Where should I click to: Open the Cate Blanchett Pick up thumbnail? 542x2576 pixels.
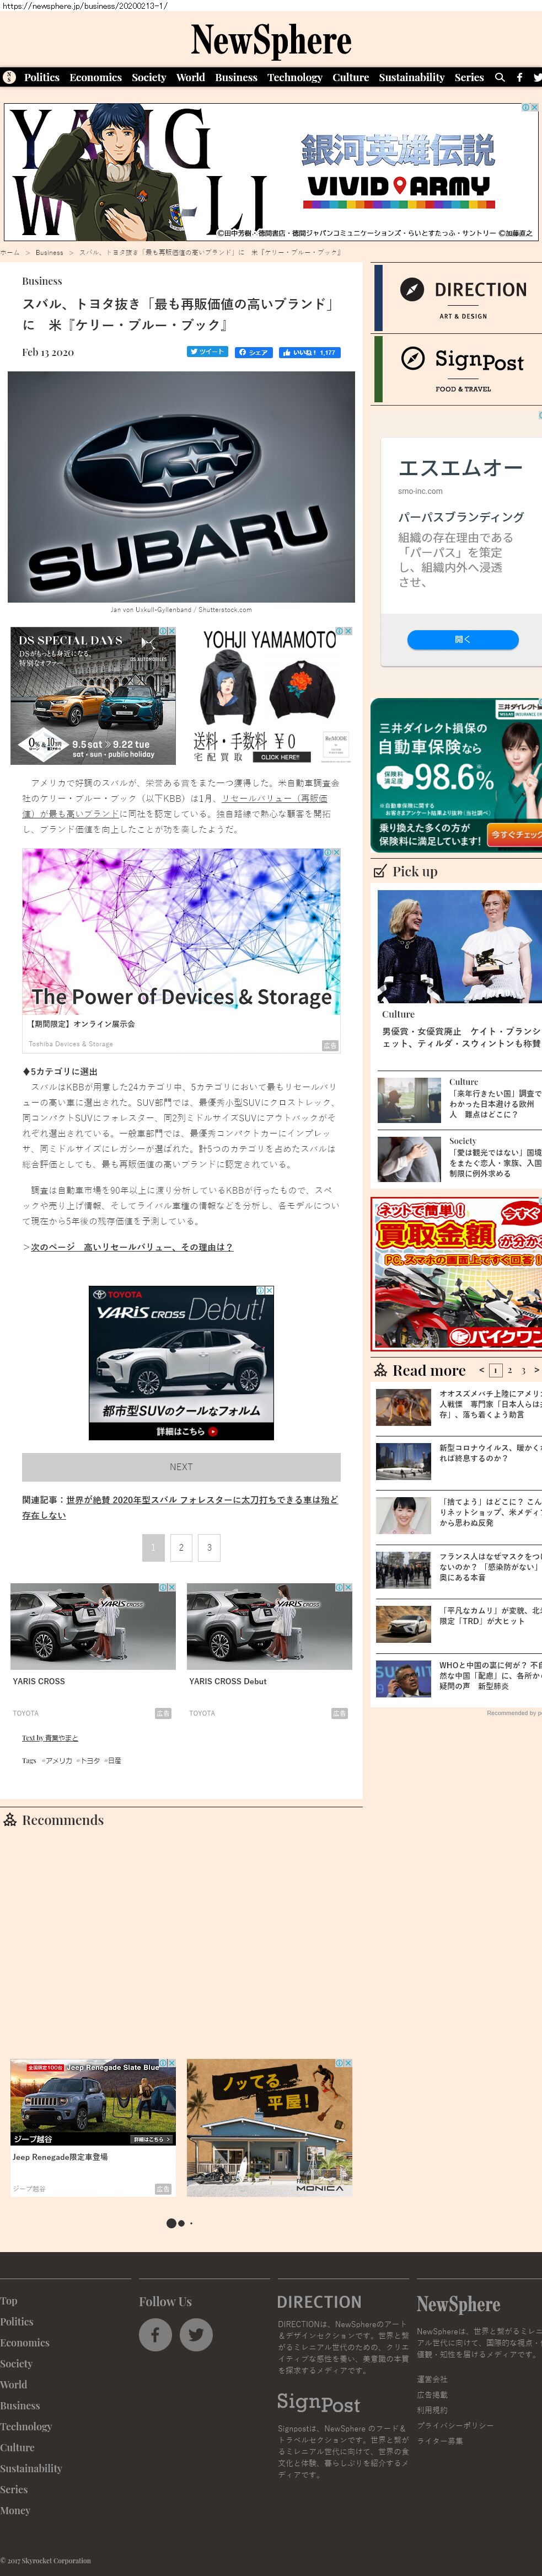[459, 946]
